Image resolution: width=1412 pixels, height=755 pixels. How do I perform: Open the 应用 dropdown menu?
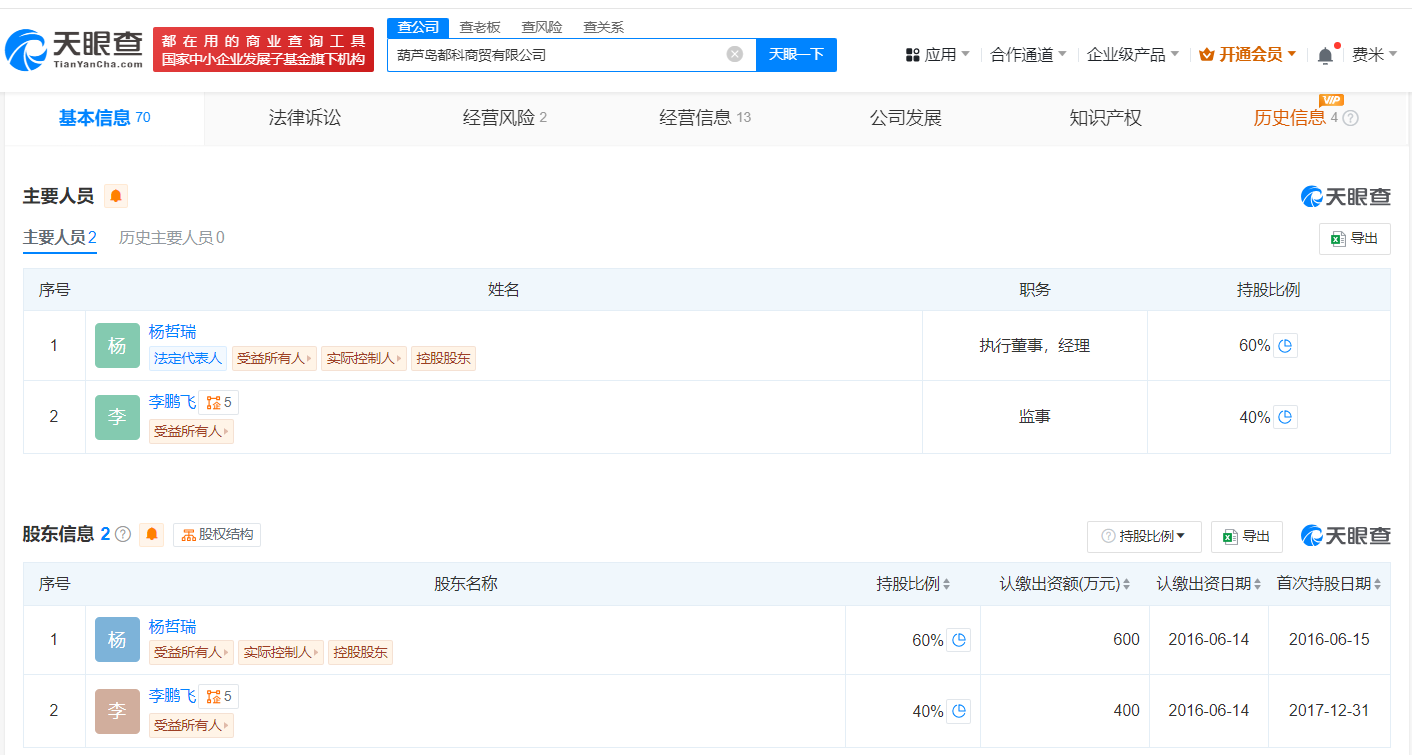[x=938, y=55]
